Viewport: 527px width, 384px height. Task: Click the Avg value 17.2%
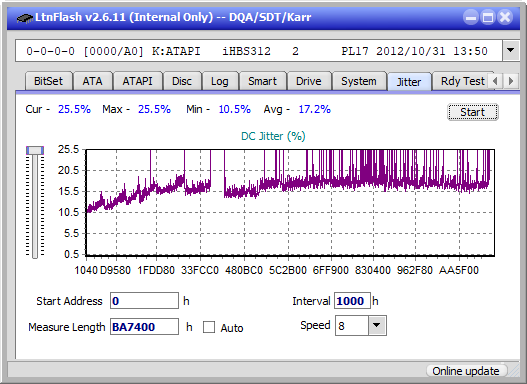315,109
